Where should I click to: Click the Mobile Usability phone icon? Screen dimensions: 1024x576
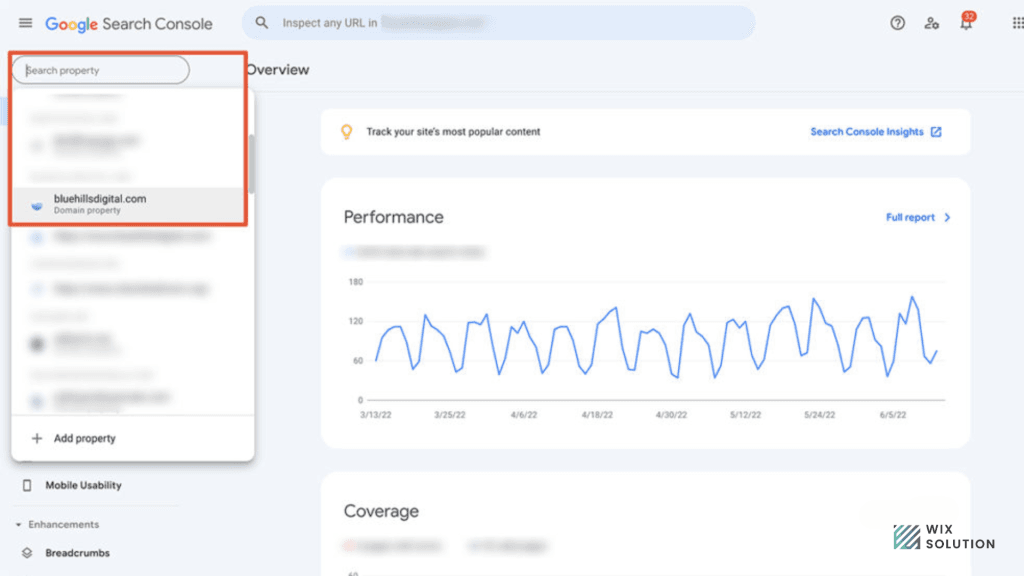(27, 485)
